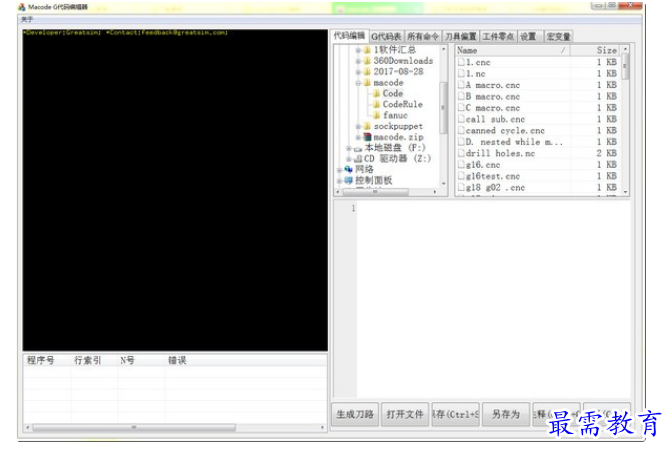This screenshot has height=455, width=670.
Task: Select the 1软件汇总 folder in tree
Action: [x=394, y=50]
